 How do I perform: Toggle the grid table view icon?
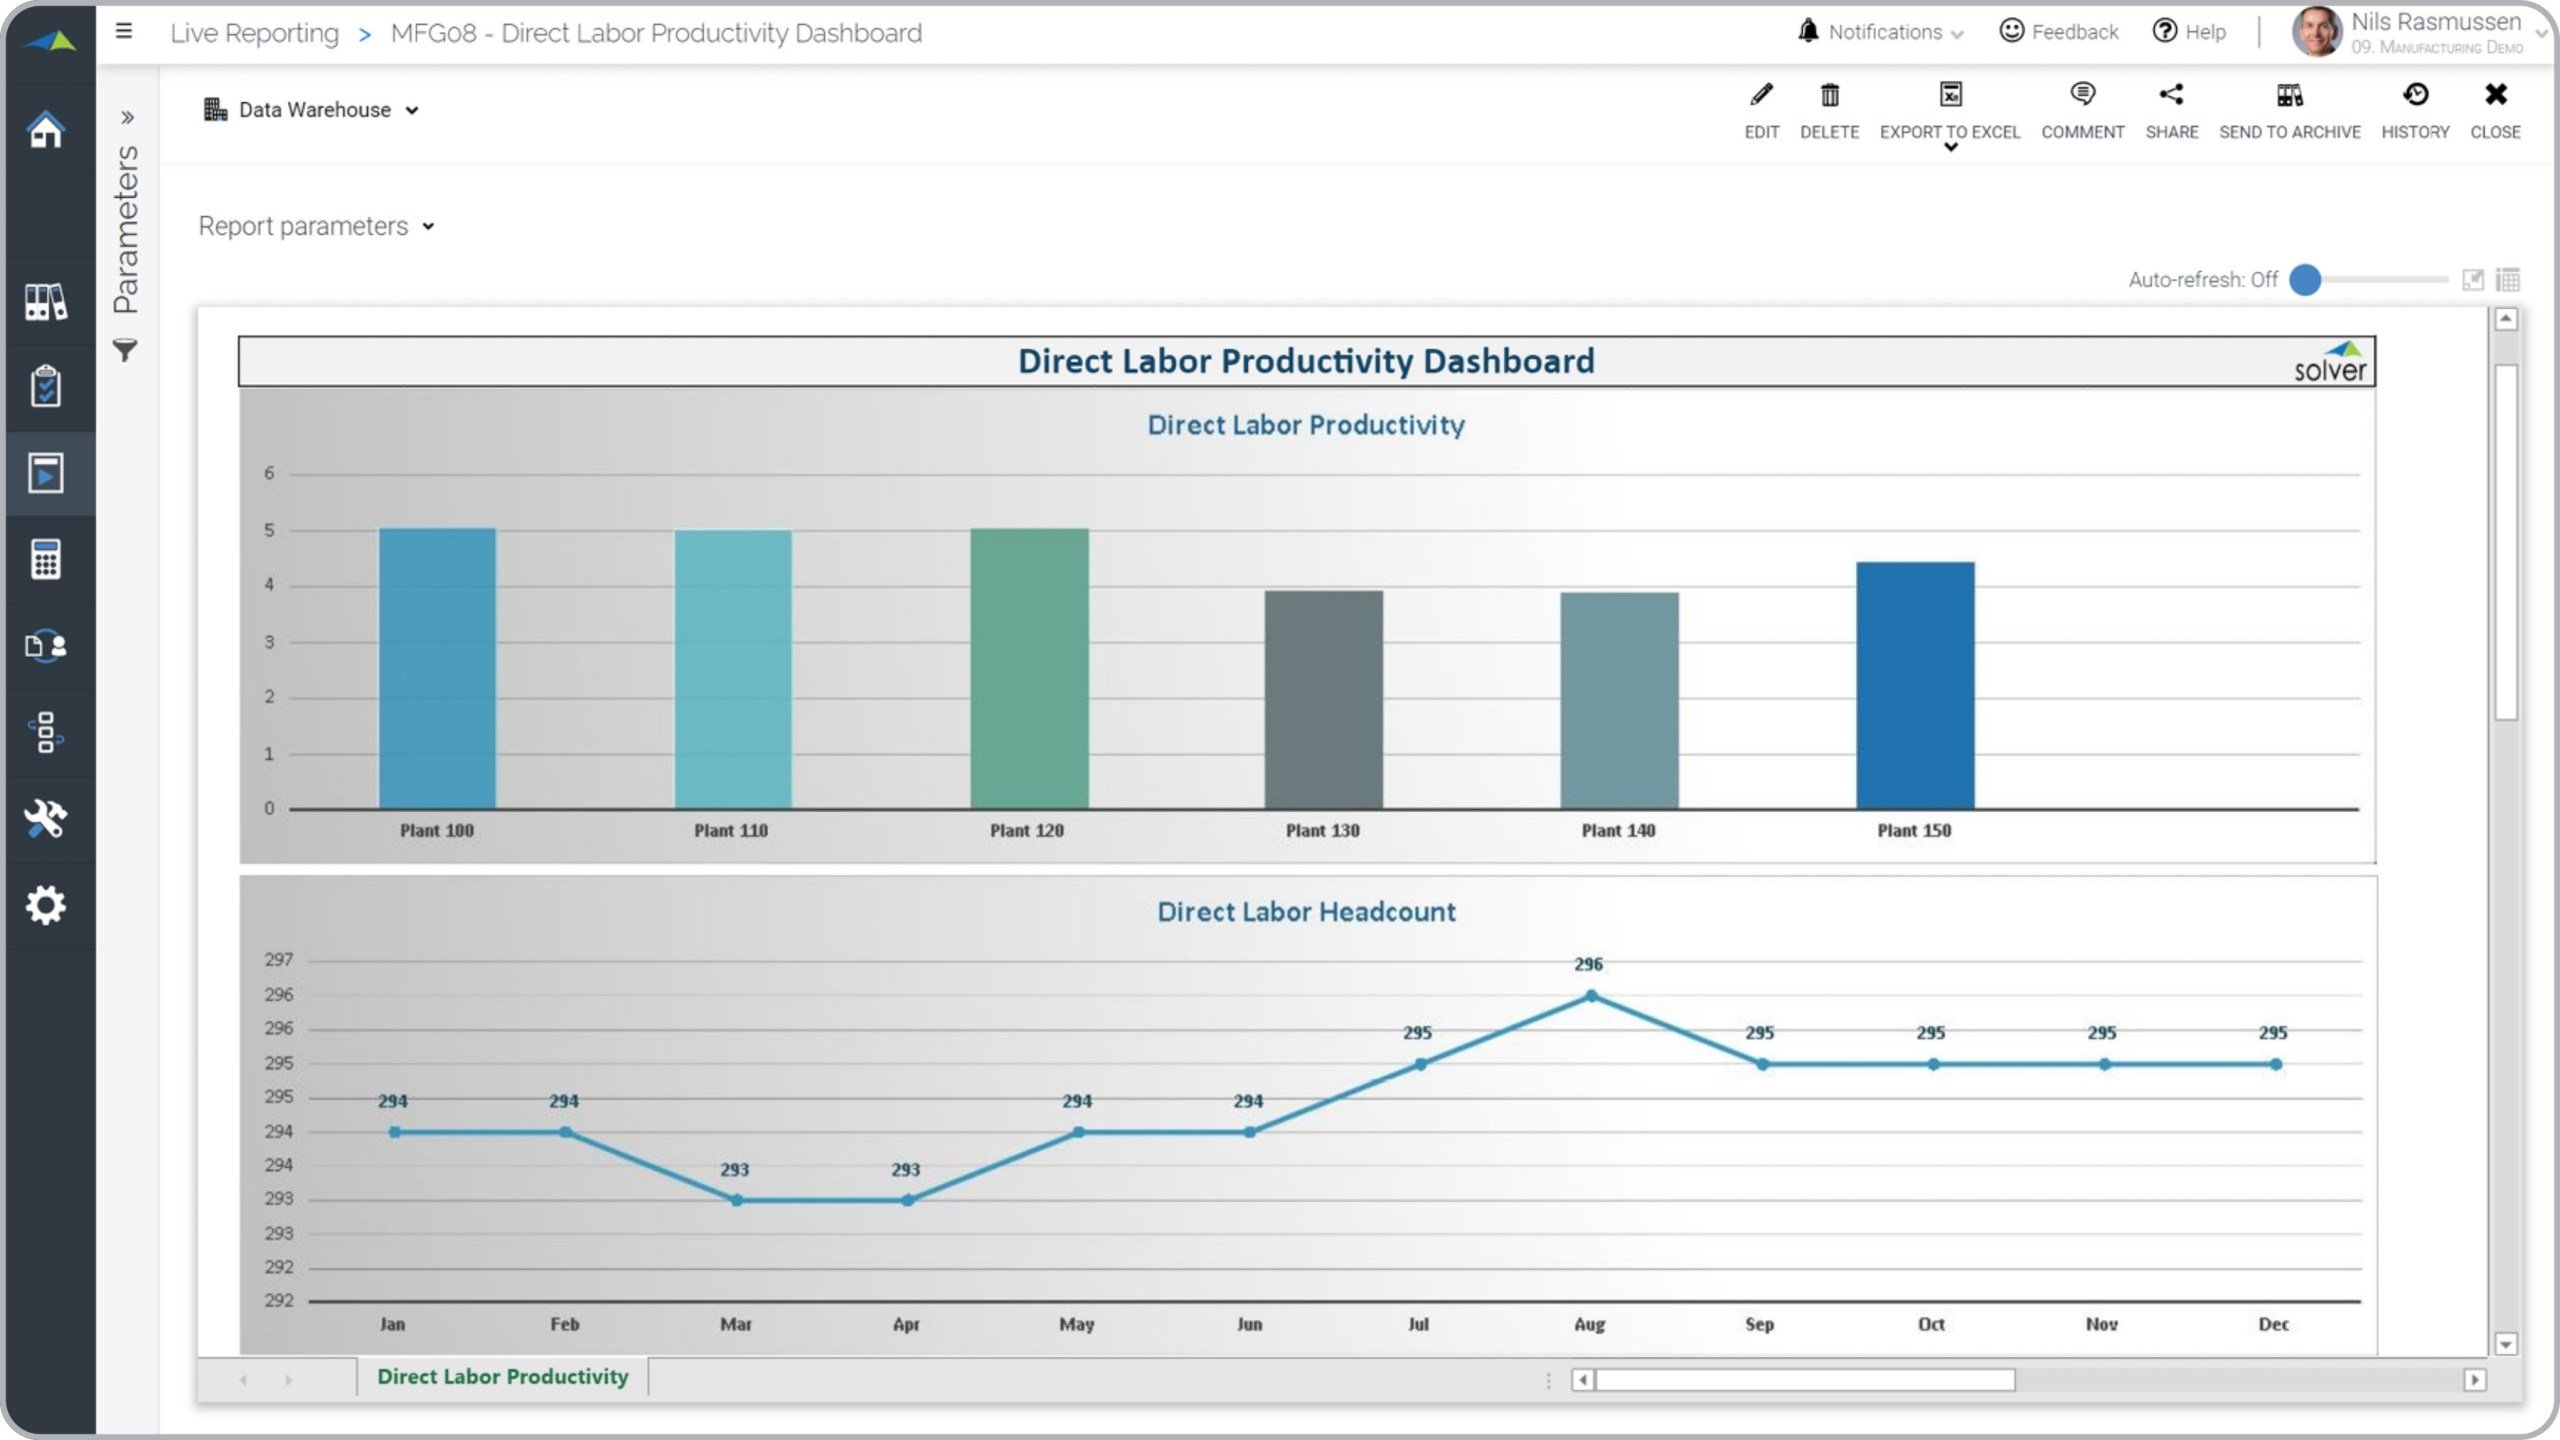point(2508,280)
